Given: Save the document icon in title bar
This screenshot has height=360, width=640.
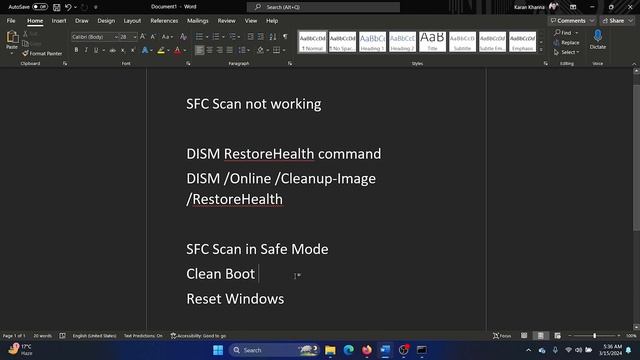Looking at the screenshot, I should click(x=57, y=7).
